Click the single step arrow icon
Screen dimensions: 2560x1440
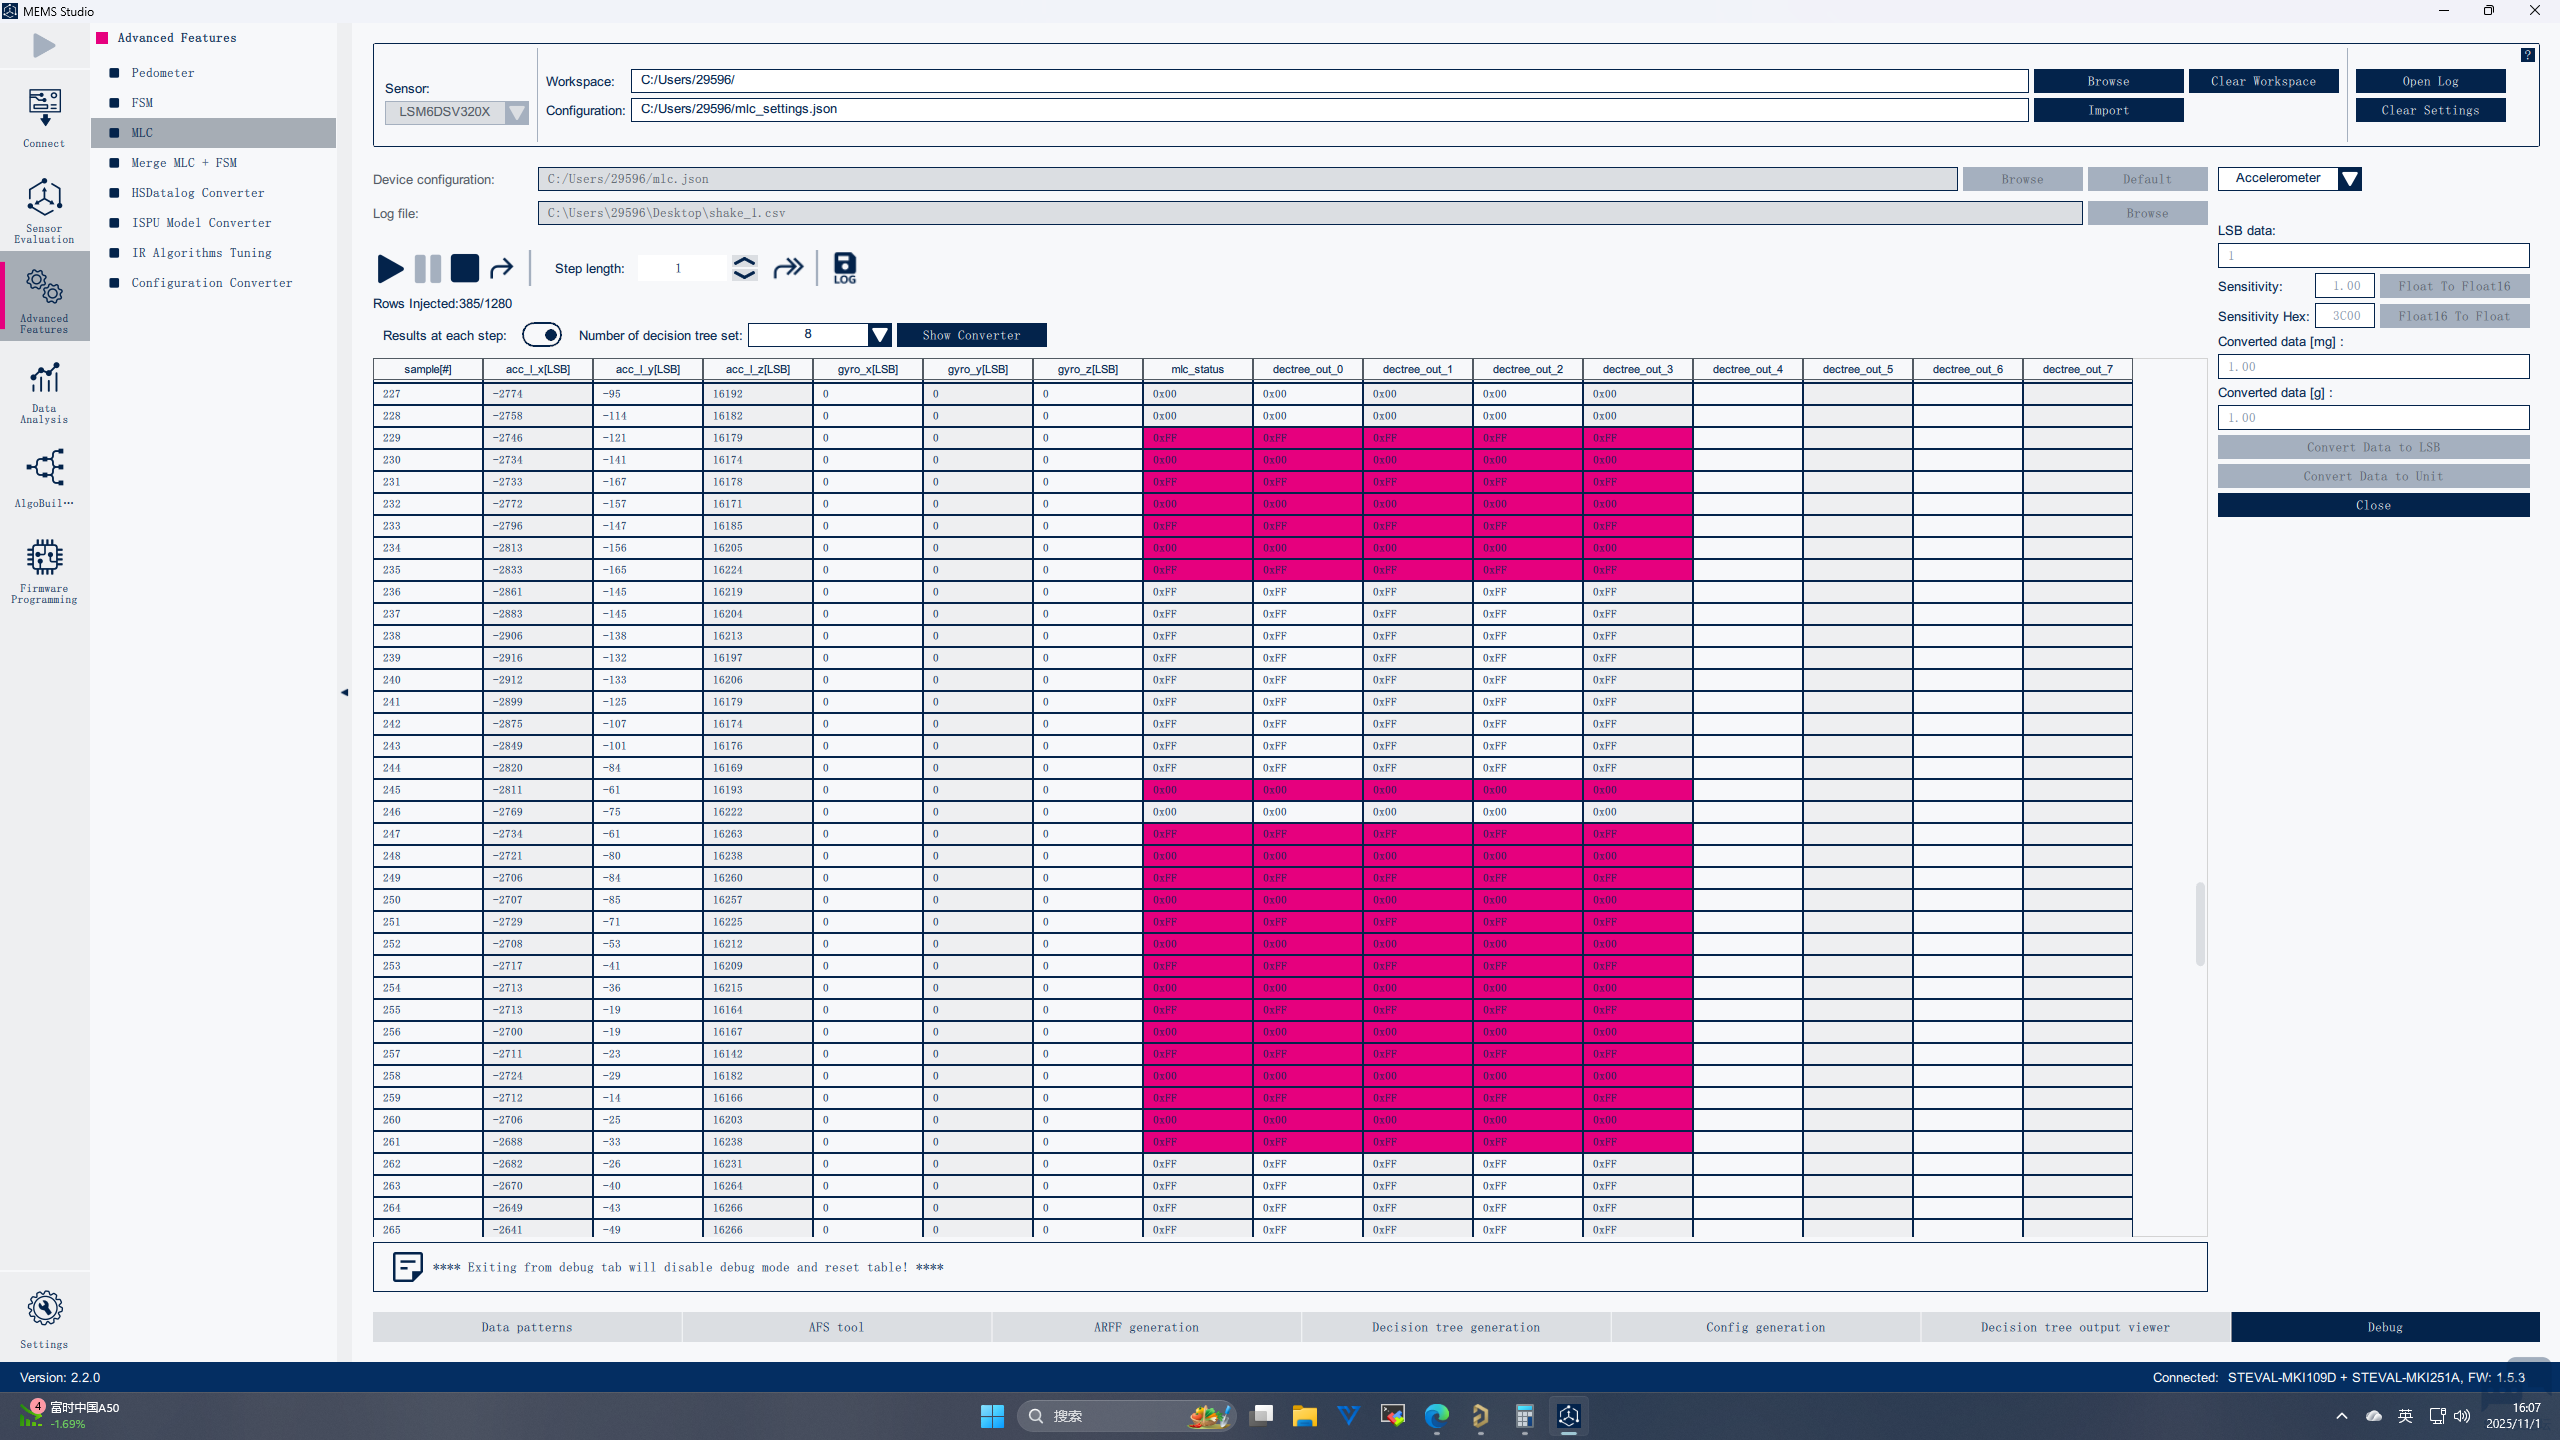click(501, 268)
